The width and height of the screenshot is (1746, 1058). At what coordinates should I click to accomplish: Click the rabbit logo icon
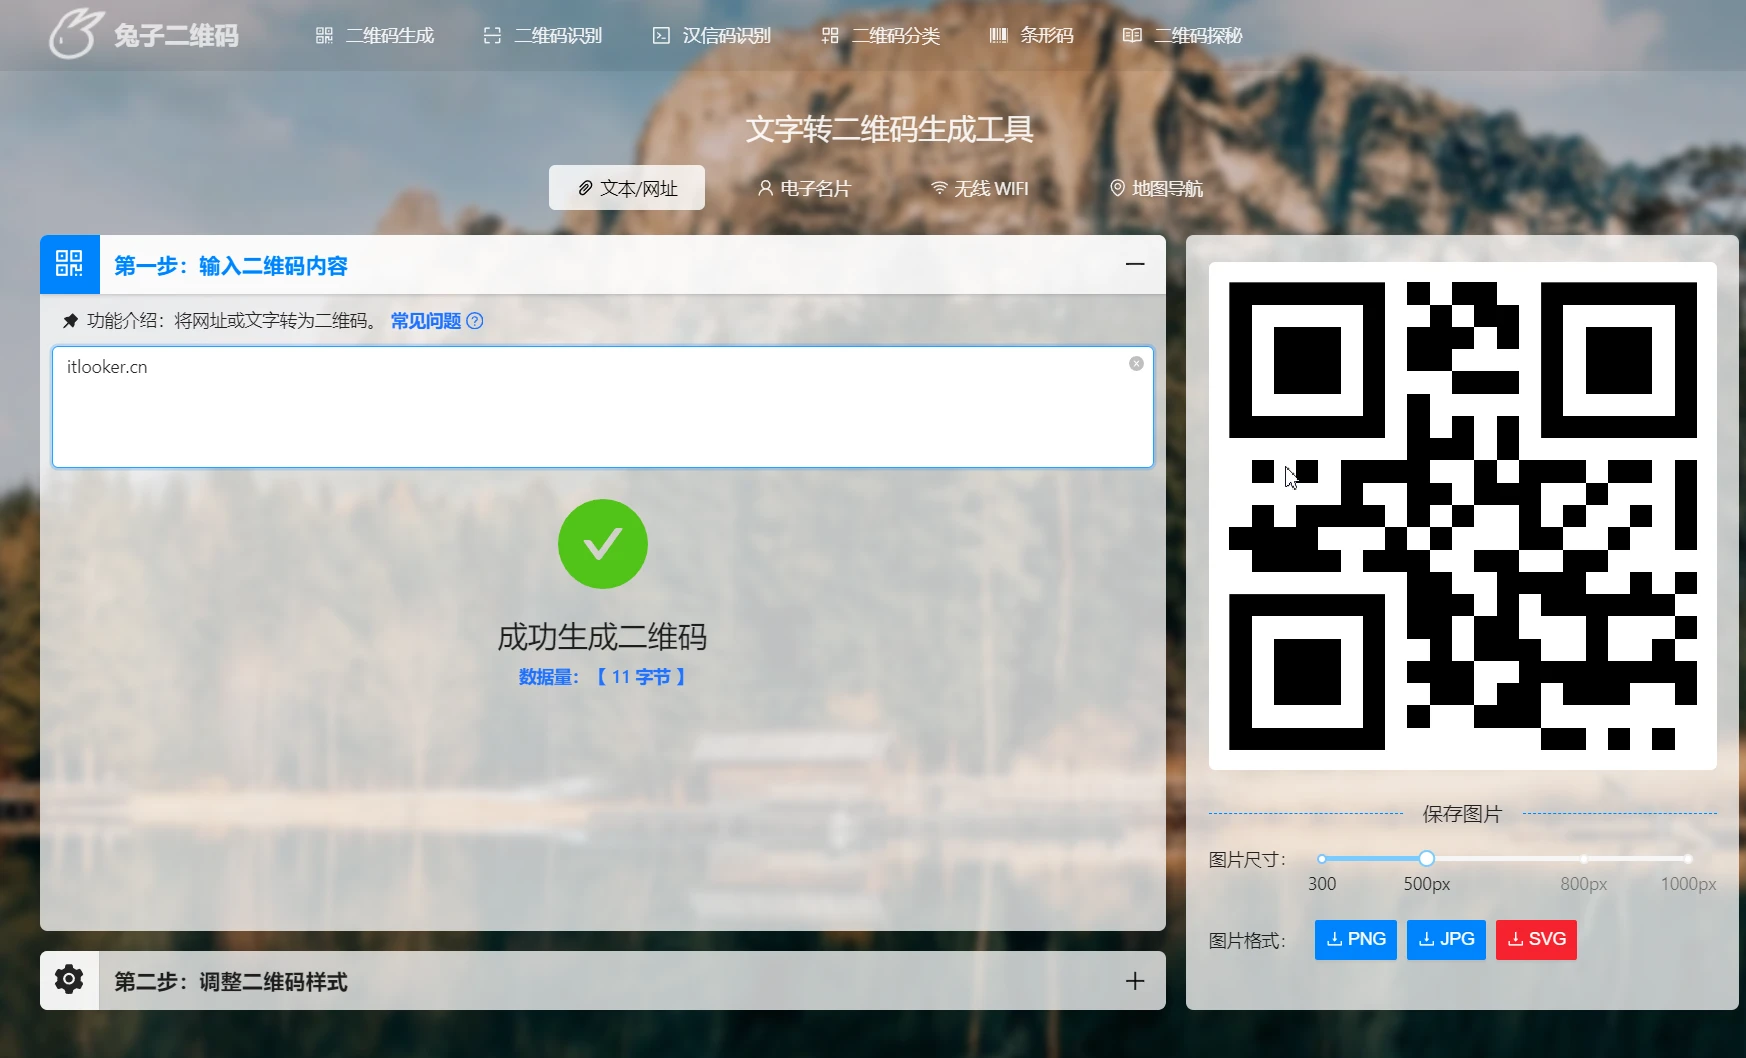click(x=77, y=35)
